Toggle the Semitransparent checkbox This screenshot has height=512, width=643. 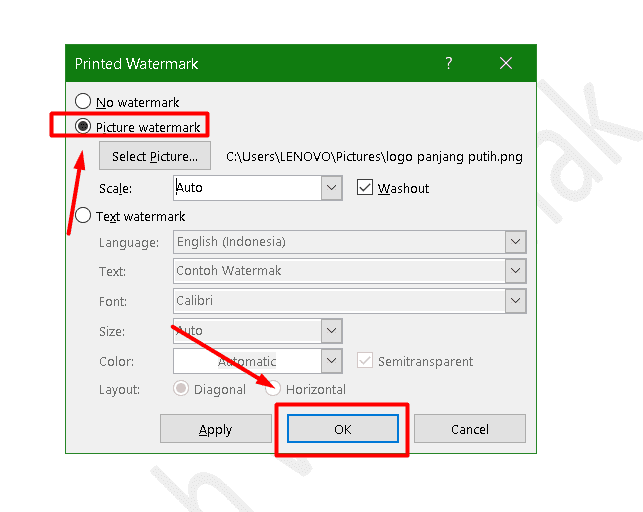[x=365, y=361]
